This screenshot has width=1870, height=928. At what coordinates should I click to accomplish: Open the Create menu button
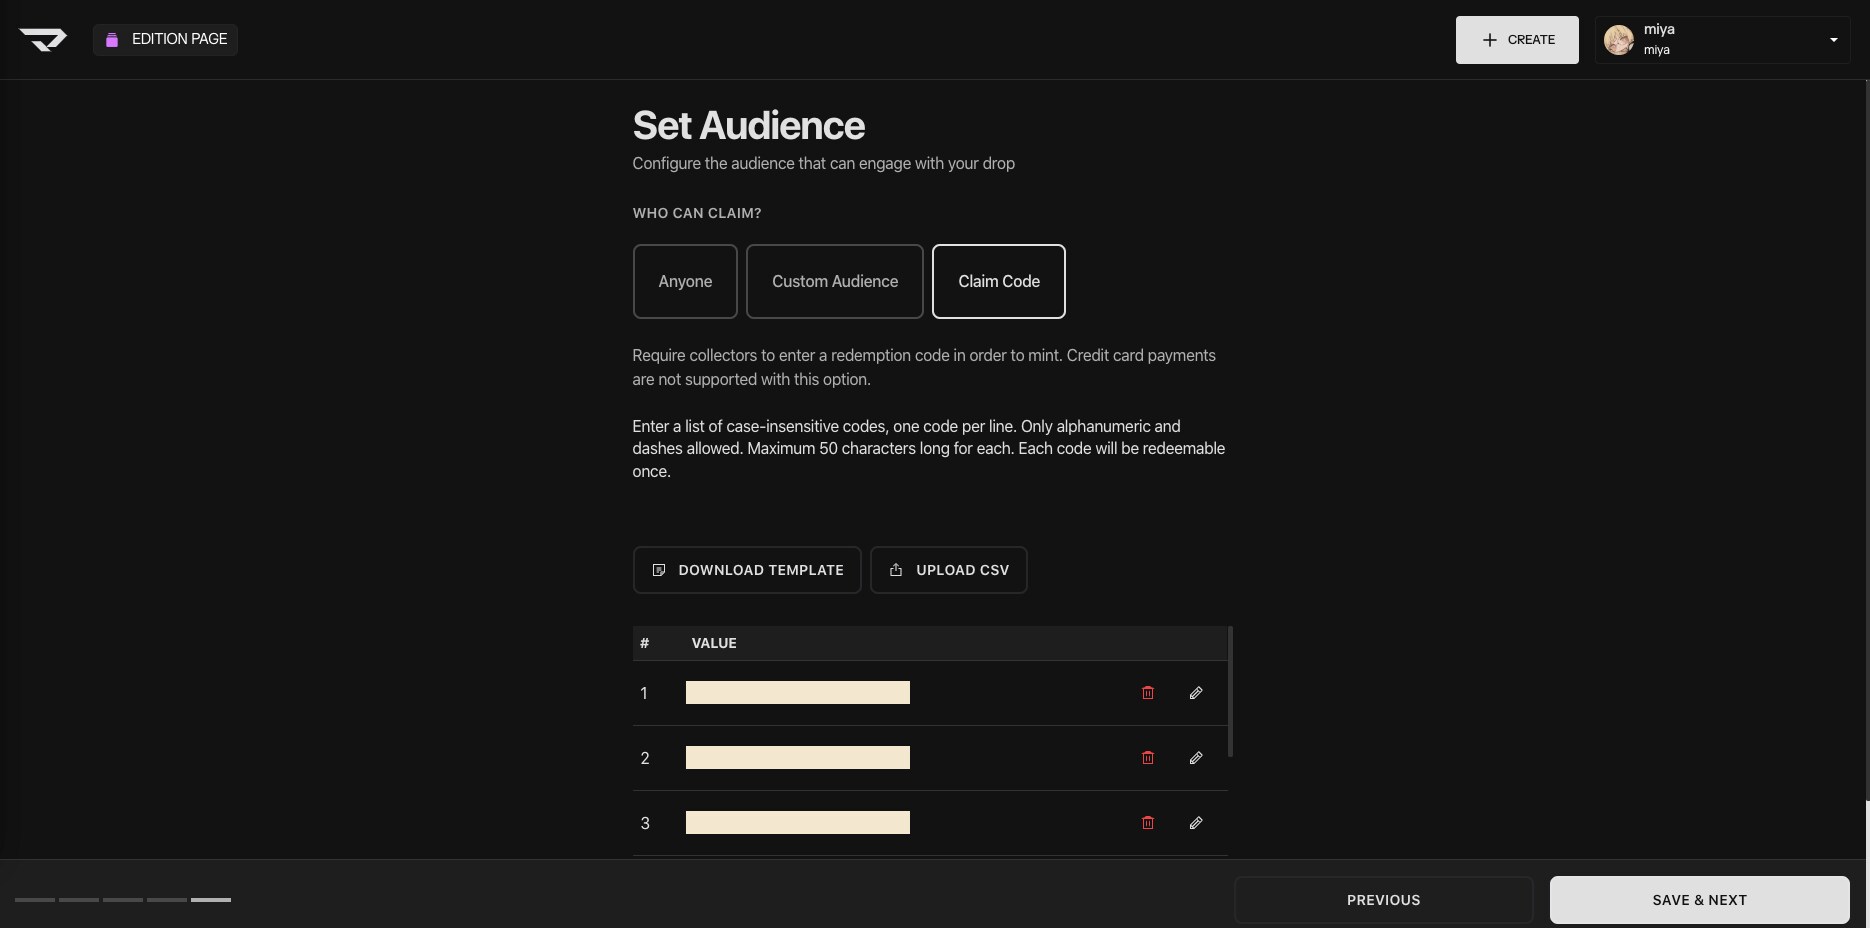click(1516, 40)
